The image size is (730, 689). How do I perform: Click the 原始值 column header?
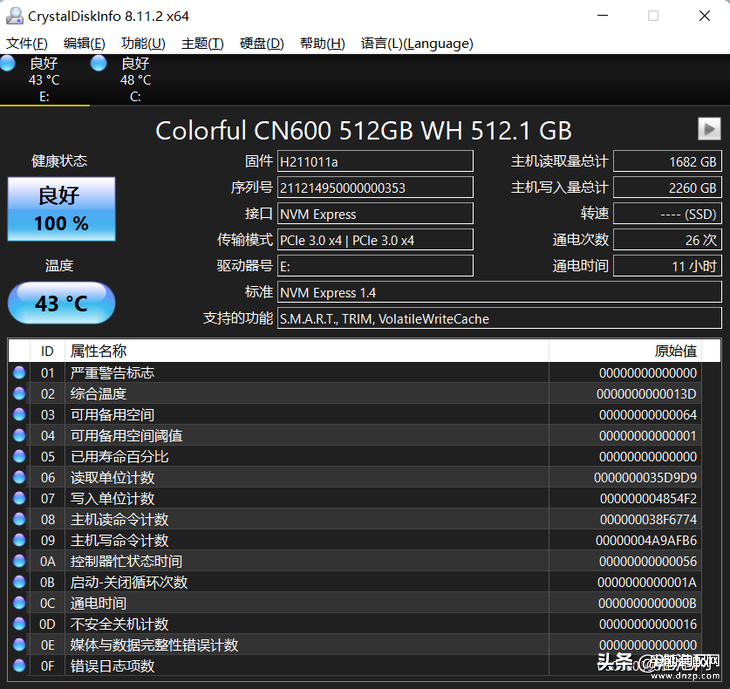tap(625, 351)
